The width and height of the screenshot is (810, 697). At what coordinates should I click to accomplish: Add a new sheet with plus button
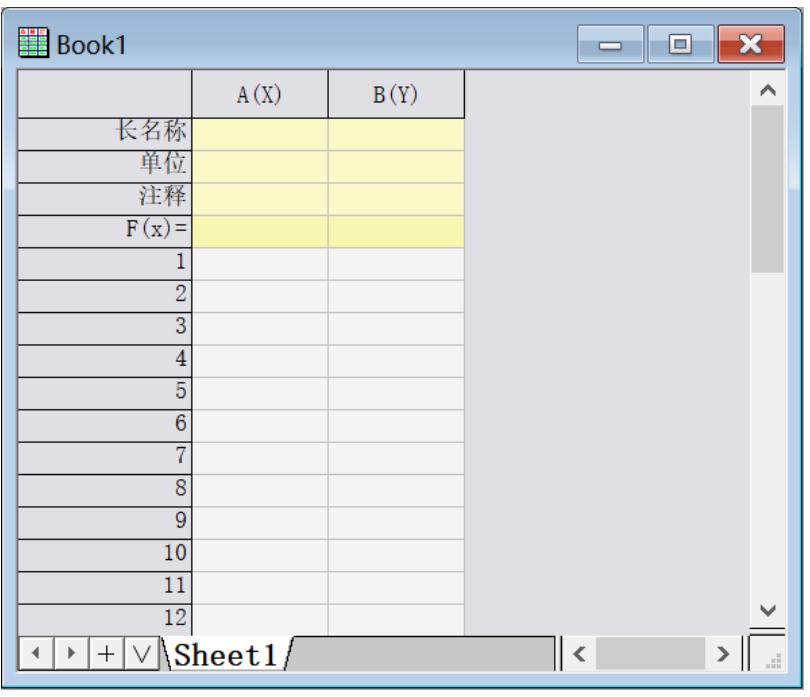106,654
